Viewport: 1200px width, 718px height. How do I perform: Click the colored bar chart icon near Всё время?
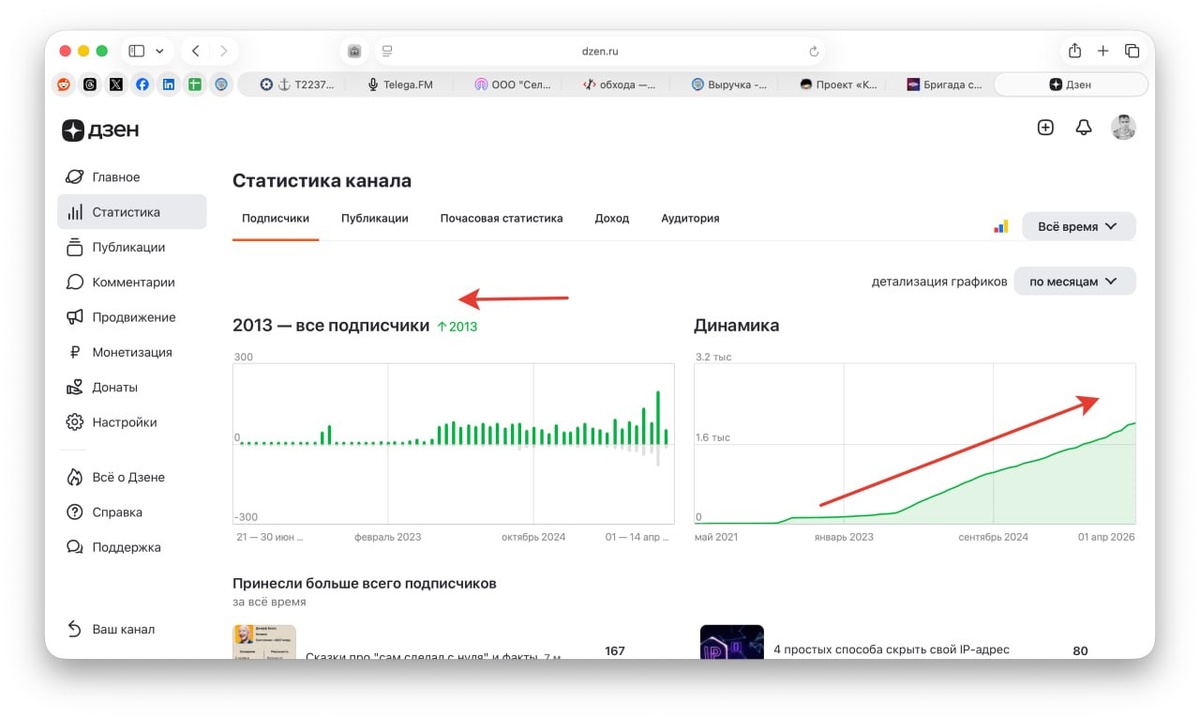1000,227
